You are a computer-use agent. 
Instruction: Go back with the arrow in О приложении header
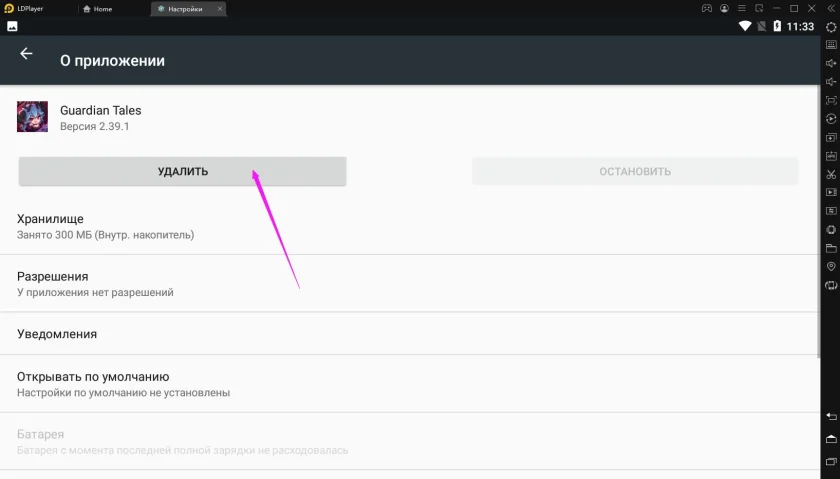(26, 54)
